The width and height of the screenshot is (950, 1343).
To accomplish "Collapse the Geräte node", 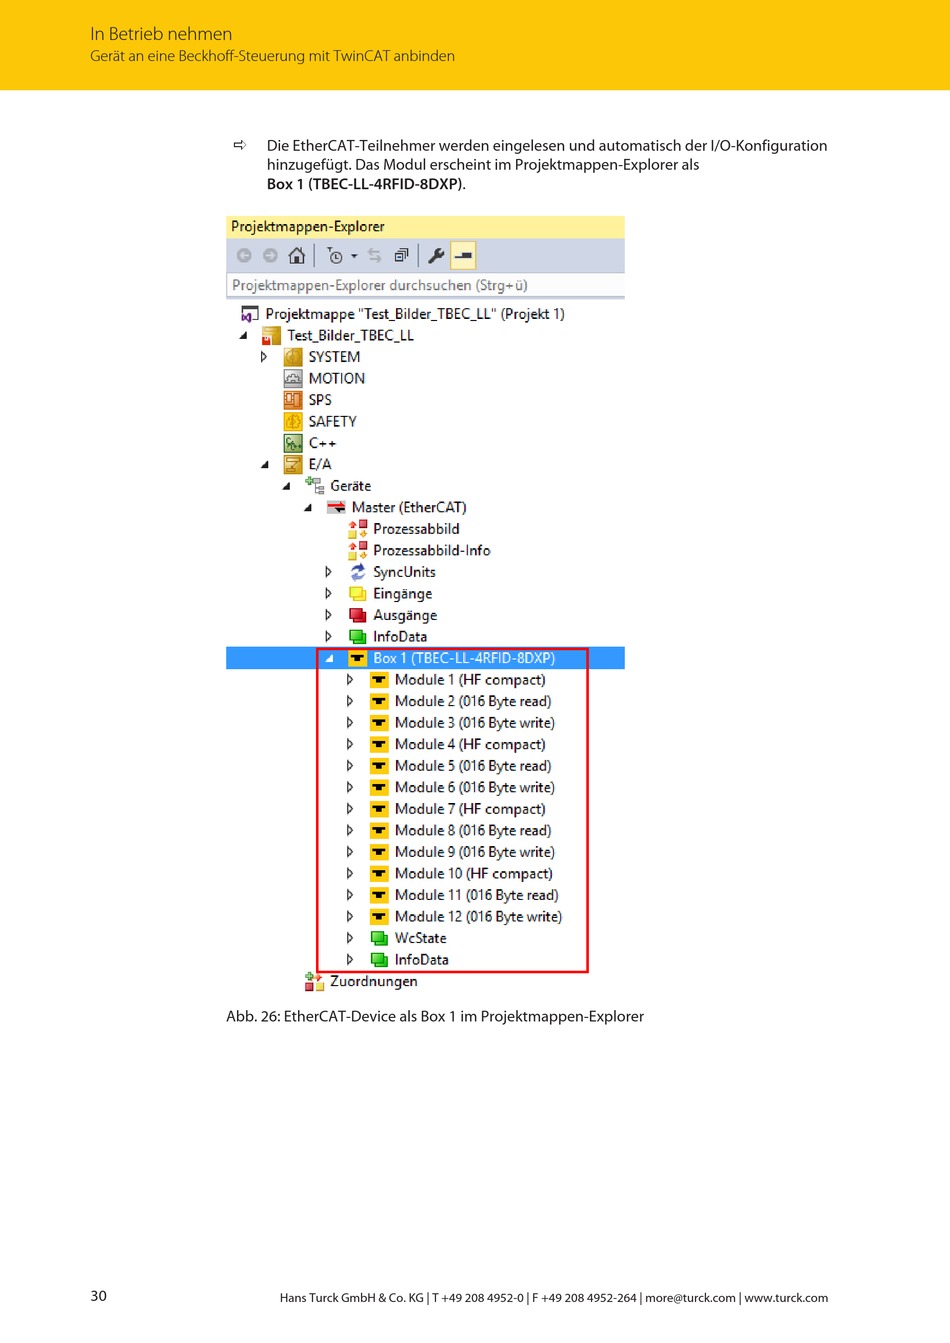I will point(286,486).
